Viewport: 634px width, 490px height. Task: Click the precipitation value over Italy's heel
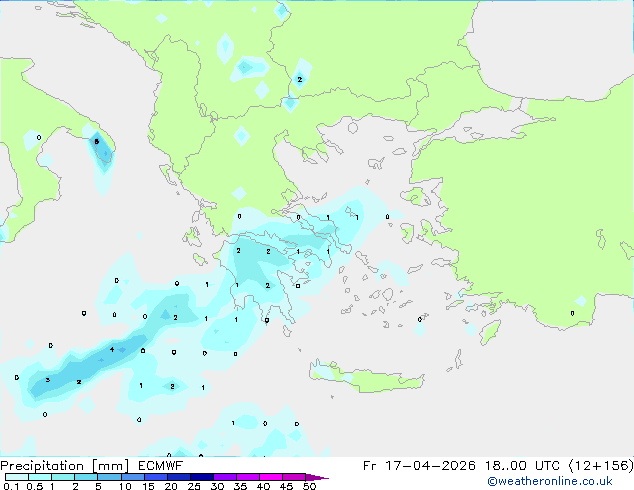tap(96, 142)
